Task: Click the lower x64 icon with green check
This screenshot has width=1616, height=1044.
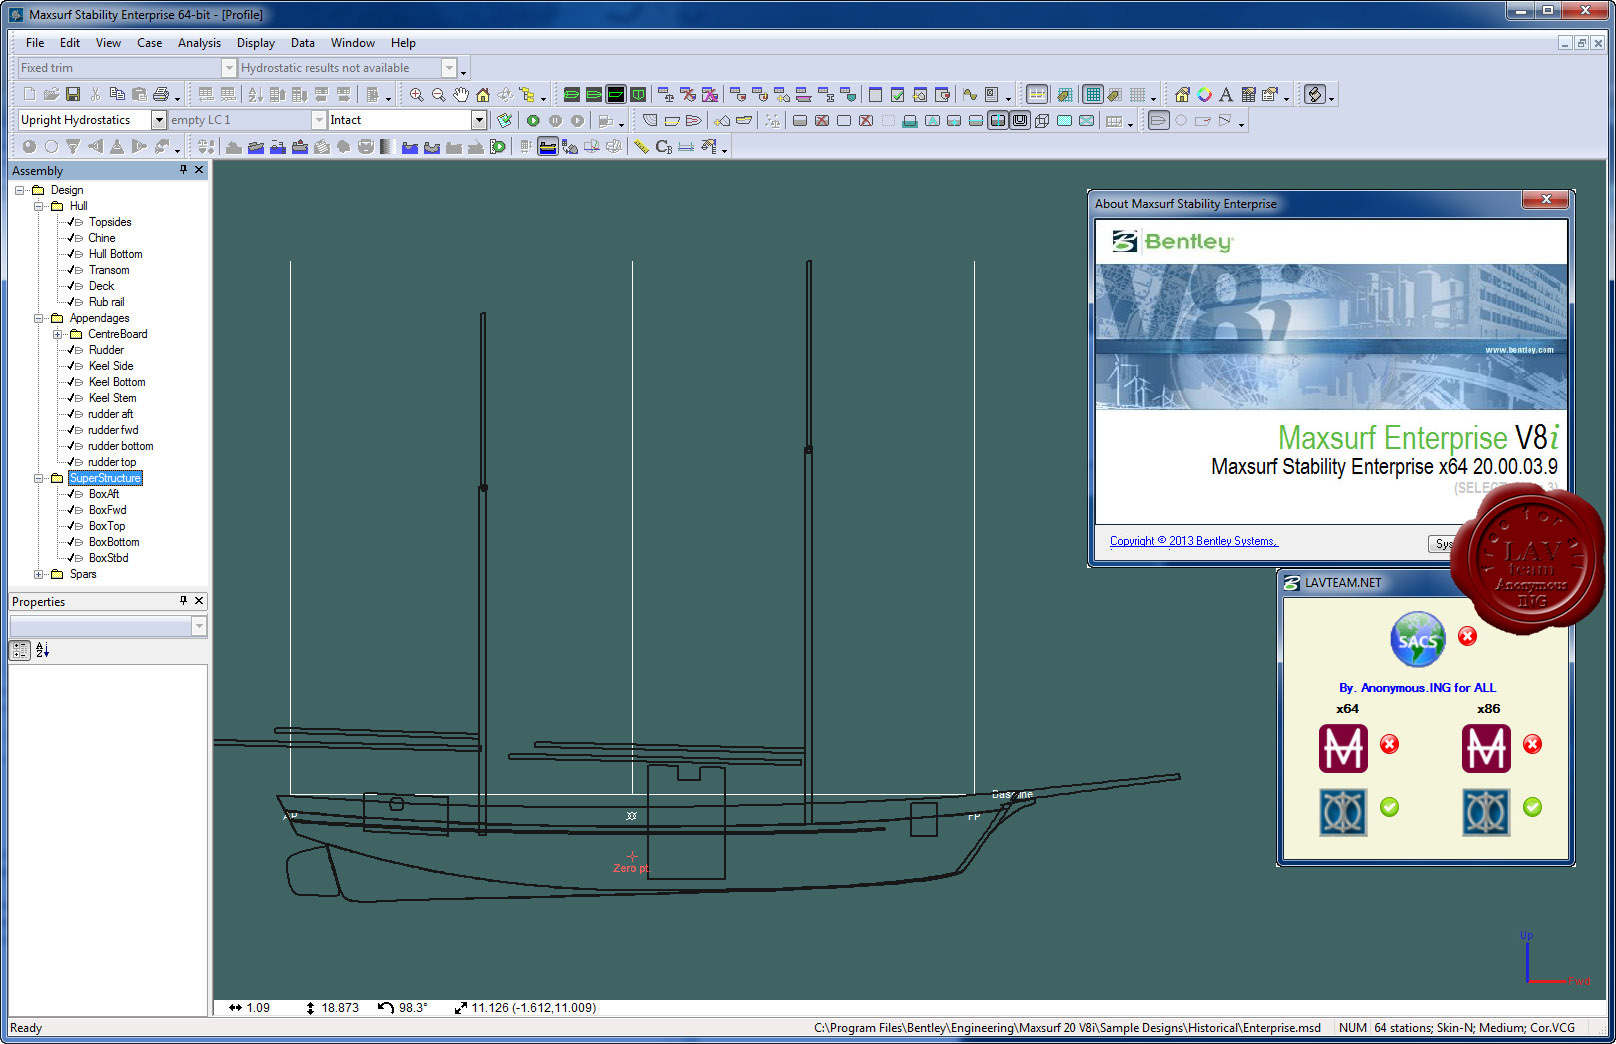Action: click(1343, 812)
